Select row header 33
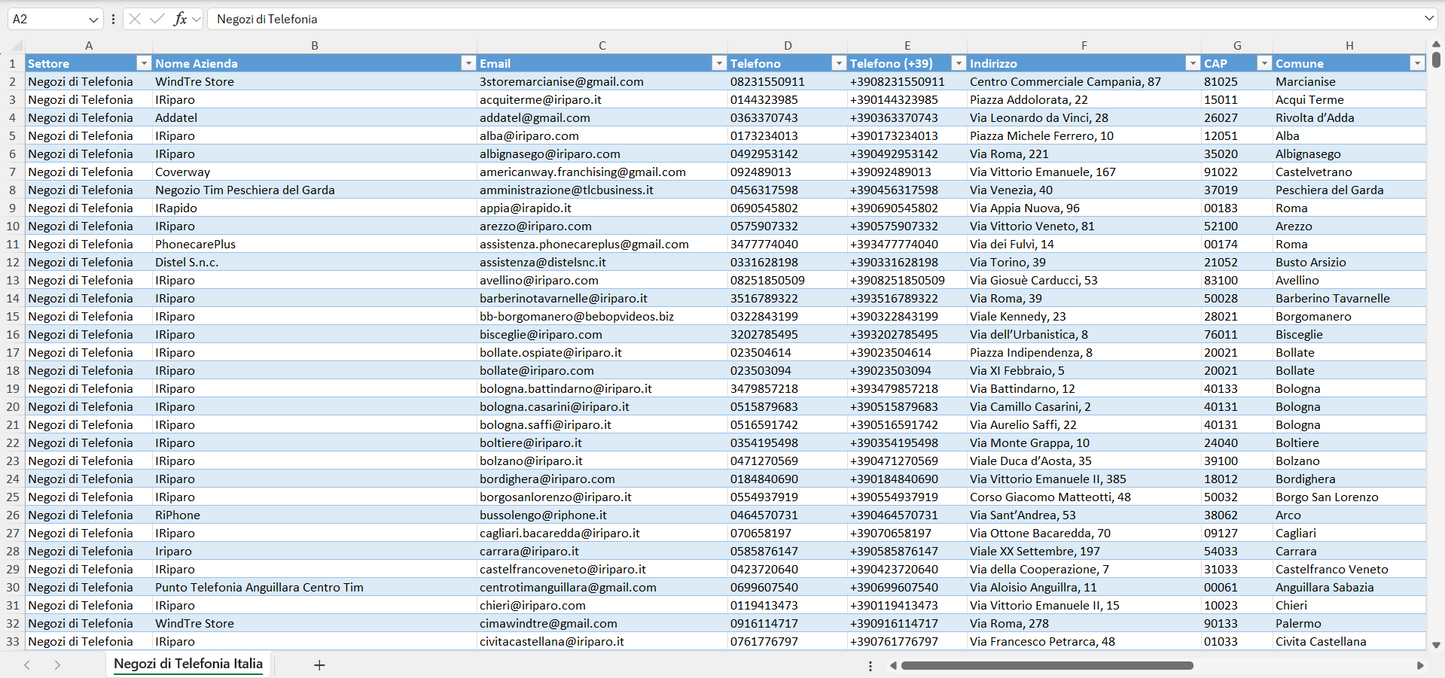Screen dimensions: 1445x678 tap(12, 641)
